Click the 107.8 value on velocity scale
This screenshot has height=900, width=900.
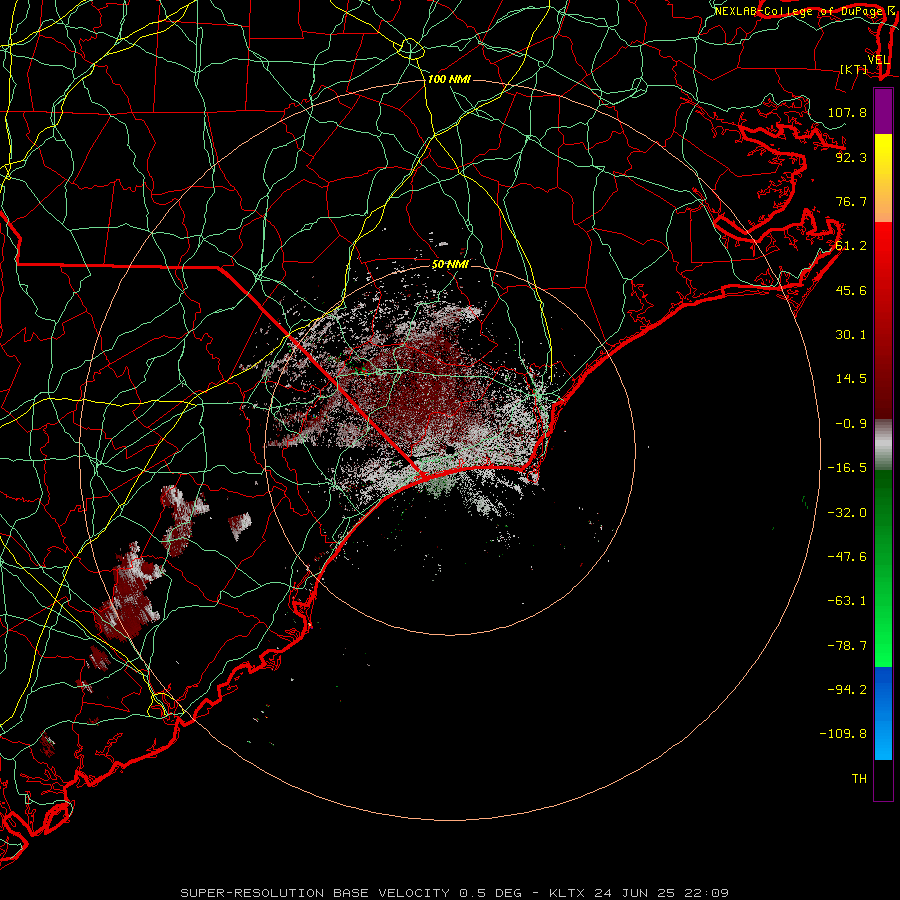(847, 112)
